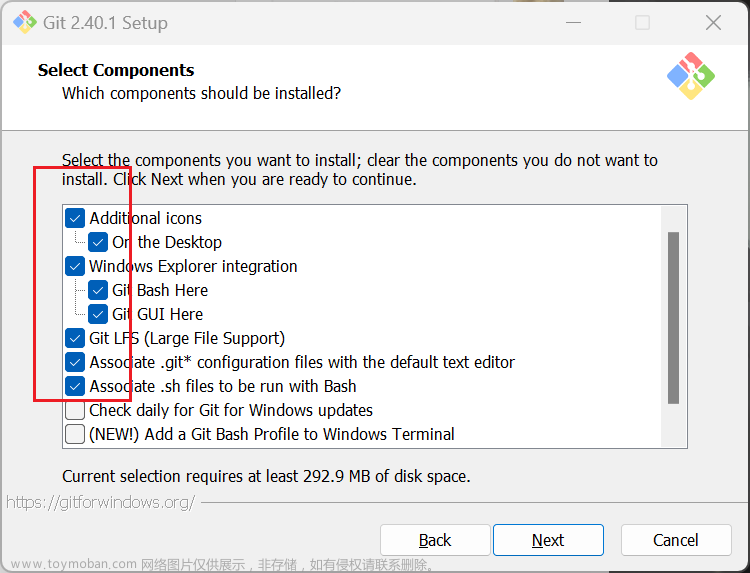The image size is (750, 573).
Task: Enable Check daily for Git for Windows updates
Action: coord(75,410)
